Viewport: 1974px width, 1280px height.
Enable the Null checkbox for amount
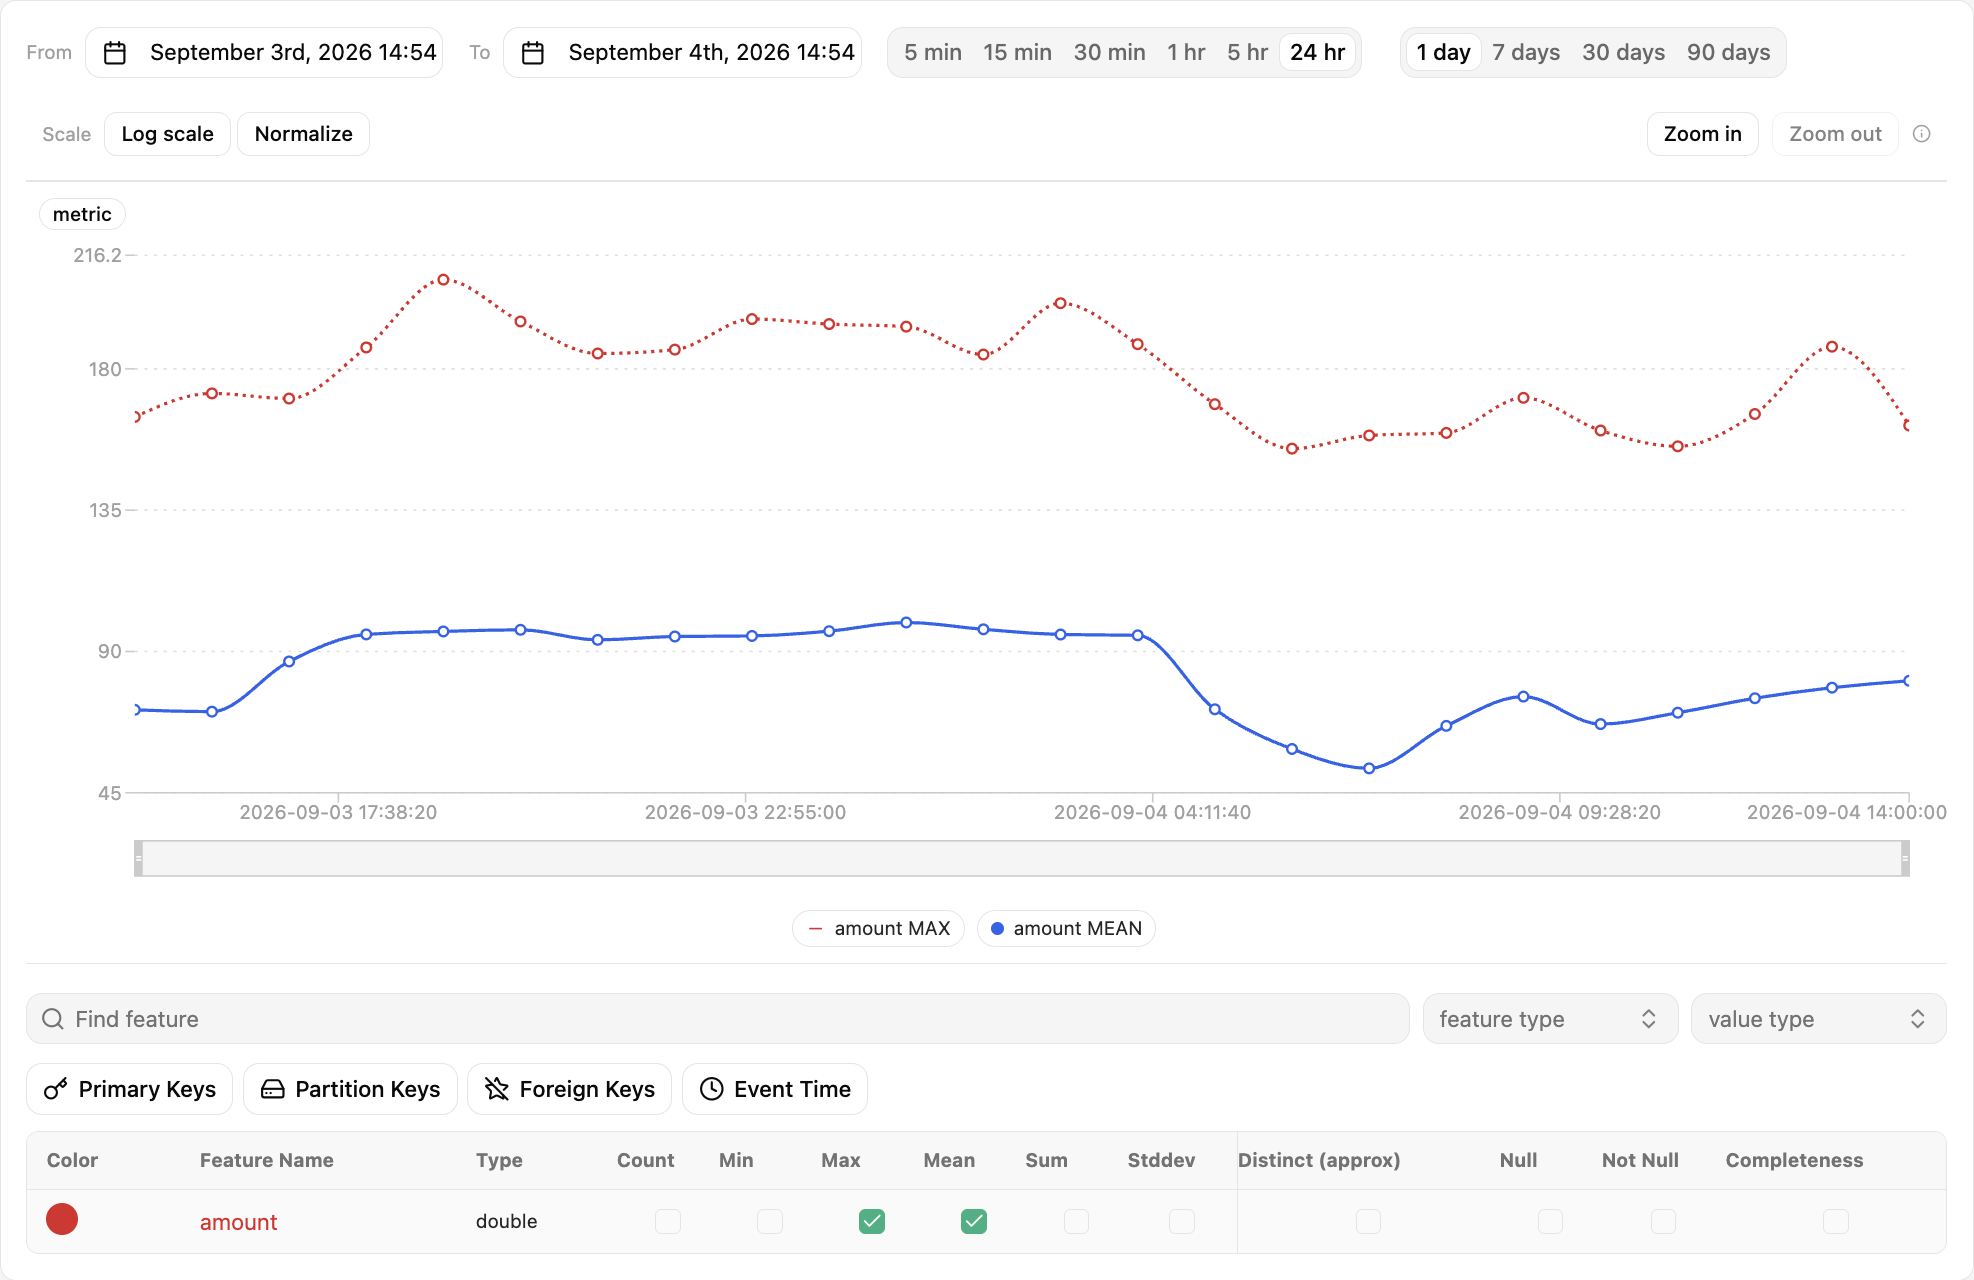point(1550,1221)
